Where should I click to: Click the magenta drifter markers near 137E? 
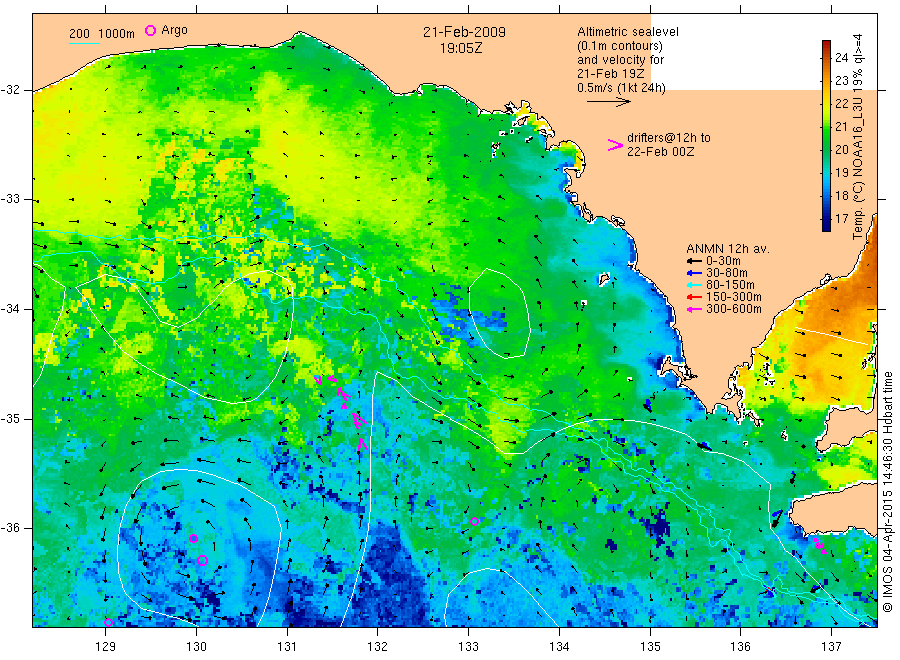click(821, 546)
